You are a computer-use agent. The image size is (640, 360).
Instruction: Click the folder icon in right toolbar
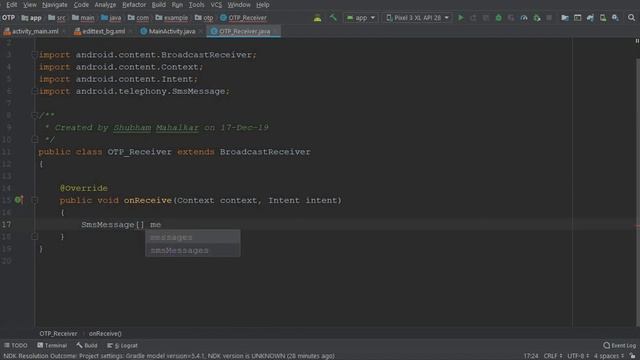click(565, 18)
